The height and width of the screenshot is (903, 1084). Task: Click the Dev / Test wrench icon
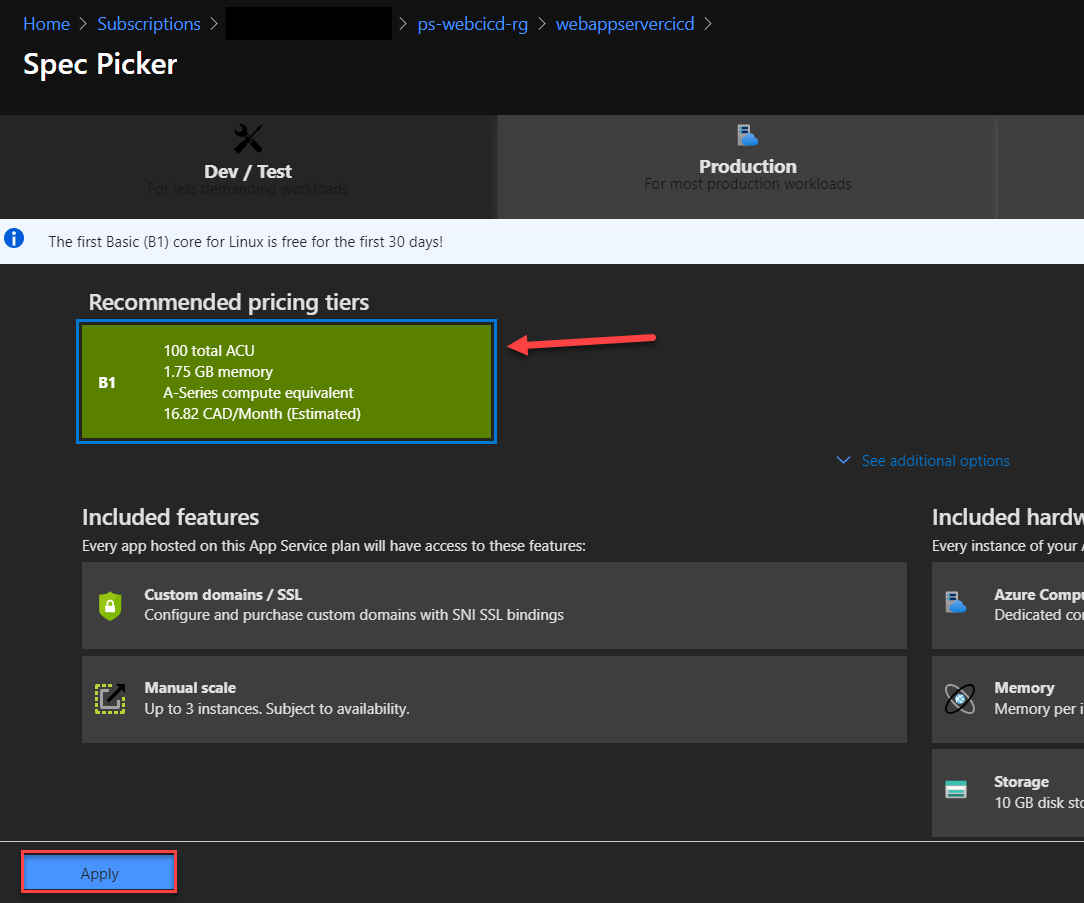[247, 137]
